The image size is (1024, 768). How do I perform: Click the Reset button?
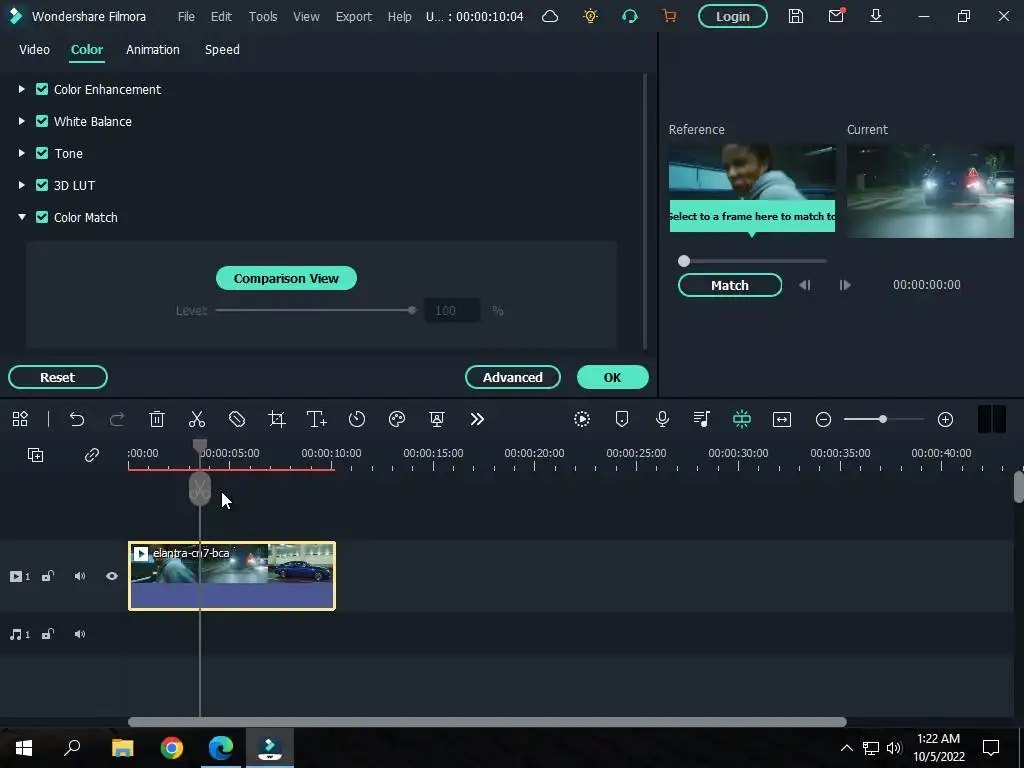pos(57,377)
